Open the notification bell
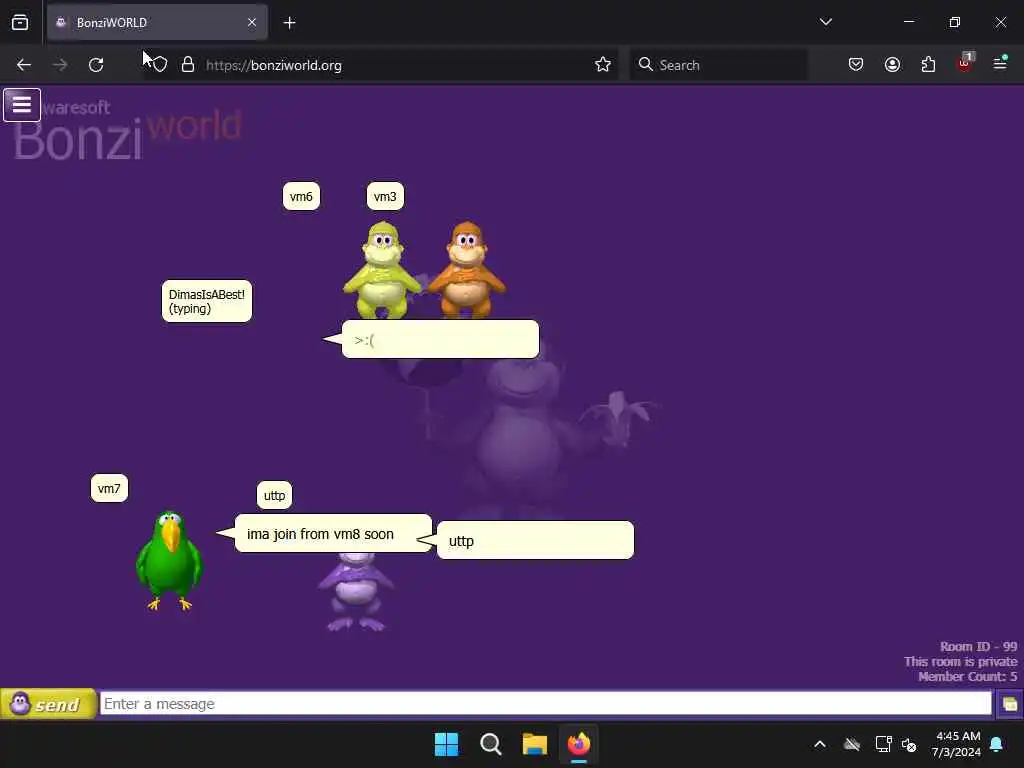The image size is (1024, 768). [x=997, y=744]
